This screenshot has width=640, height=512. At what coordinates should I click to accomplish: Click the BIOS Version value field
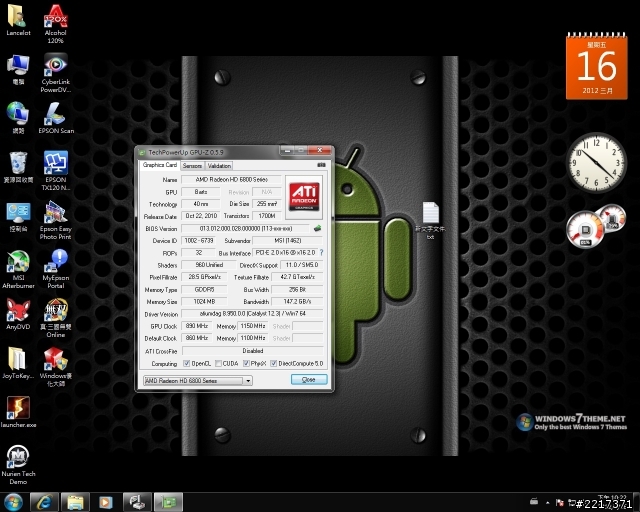pos(246,229)
